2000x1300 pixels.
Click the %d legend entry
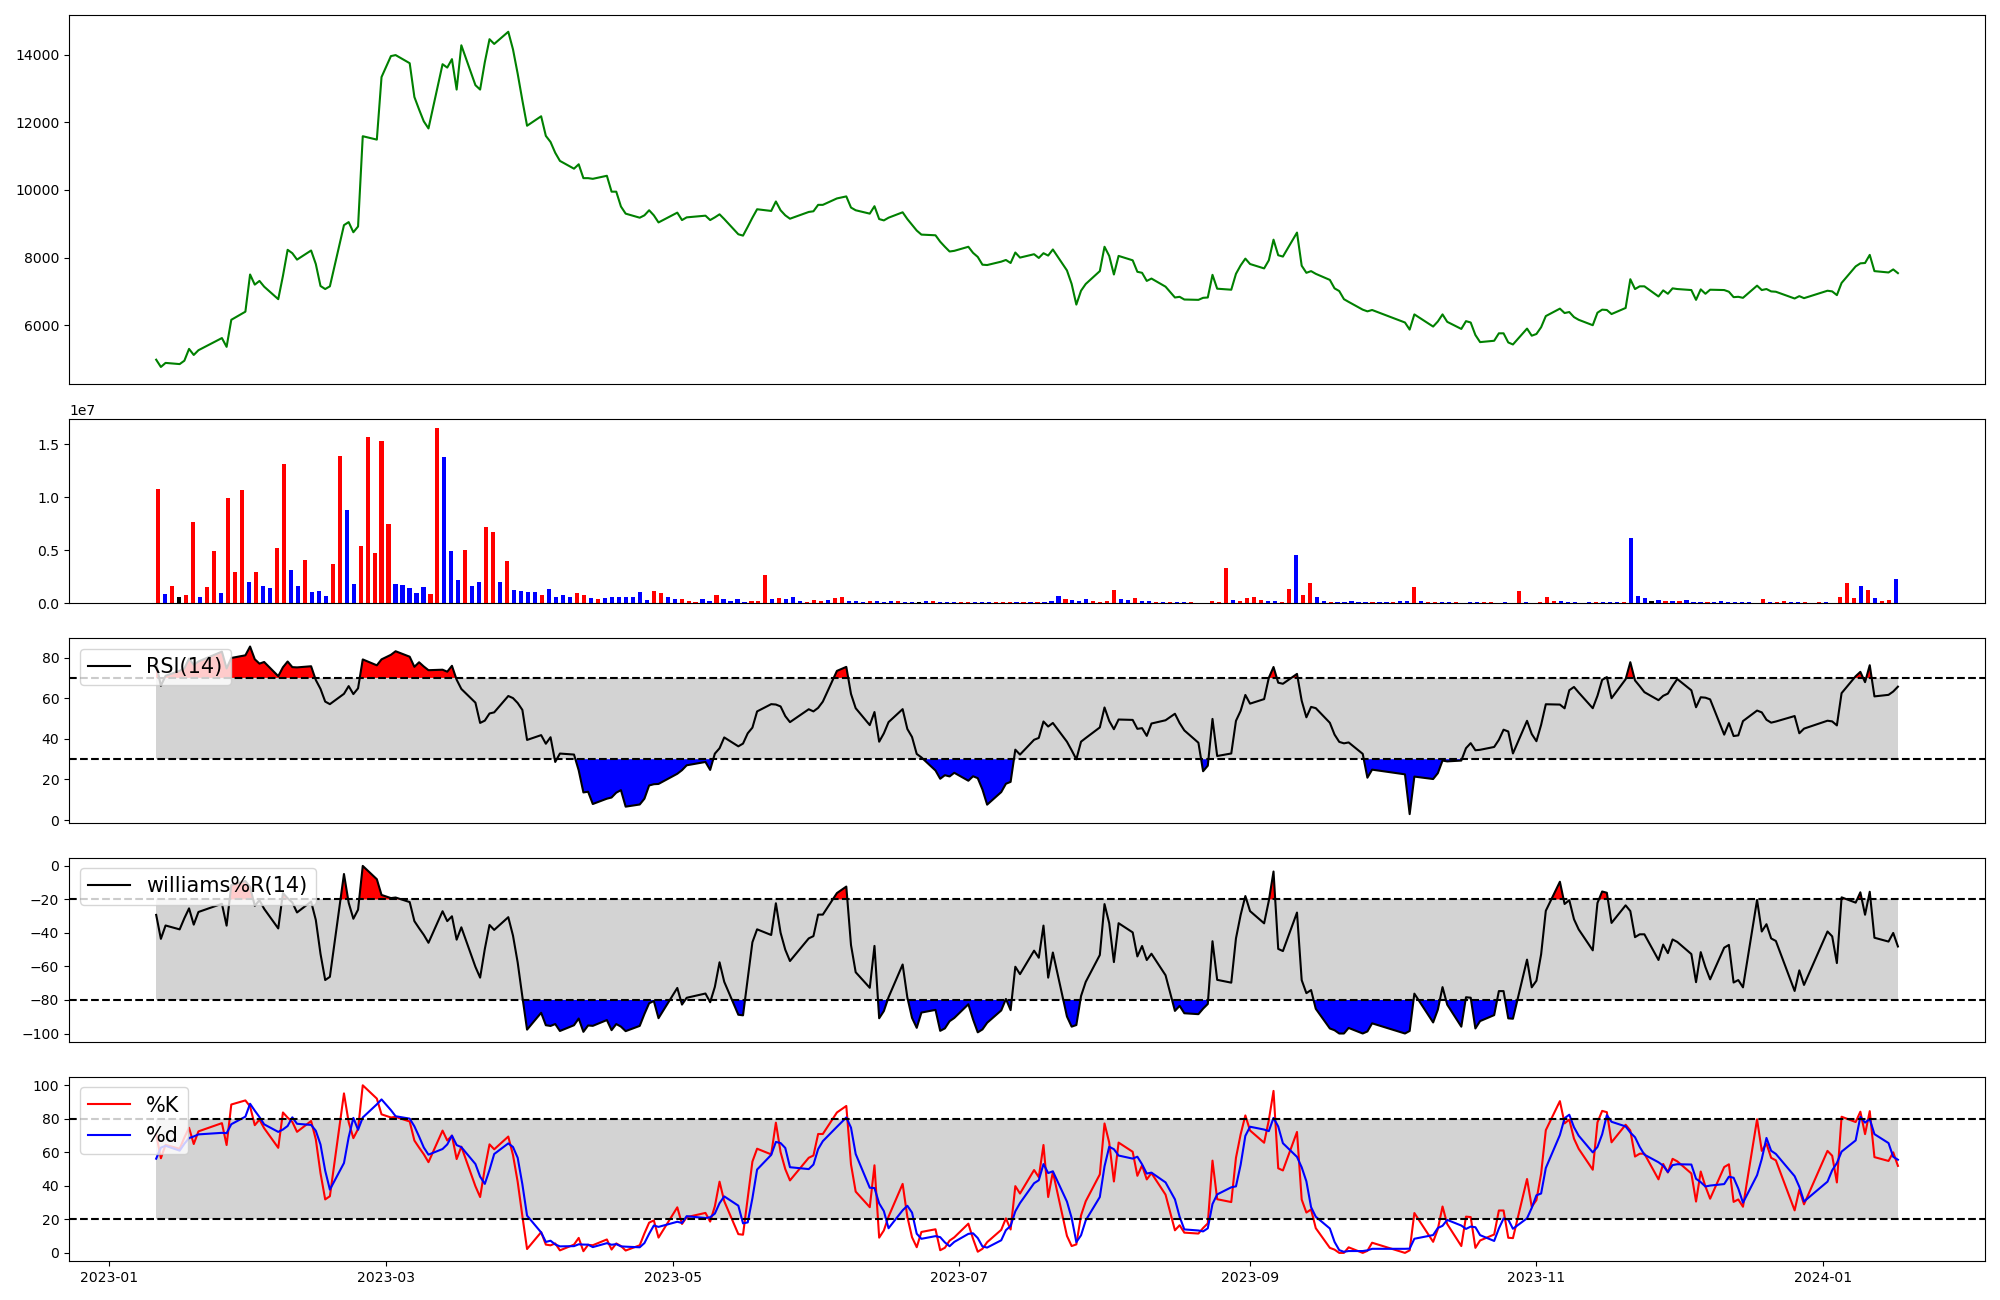pos(162,1135)
